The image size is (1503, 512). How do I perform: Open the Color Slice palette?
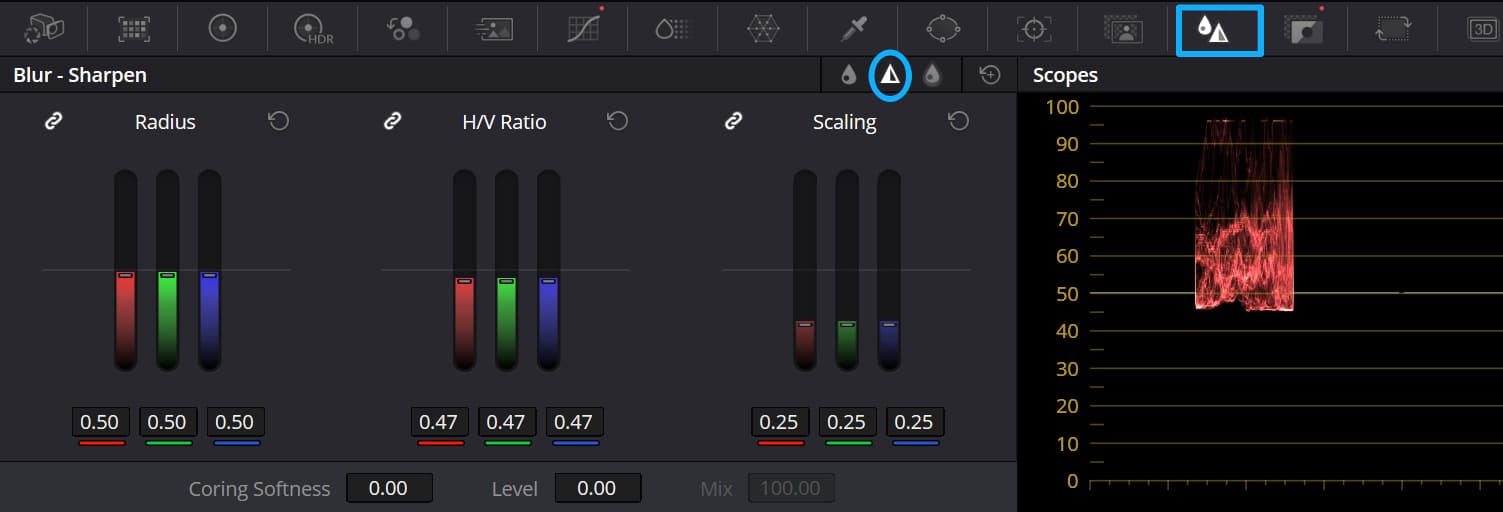point(672,29)
